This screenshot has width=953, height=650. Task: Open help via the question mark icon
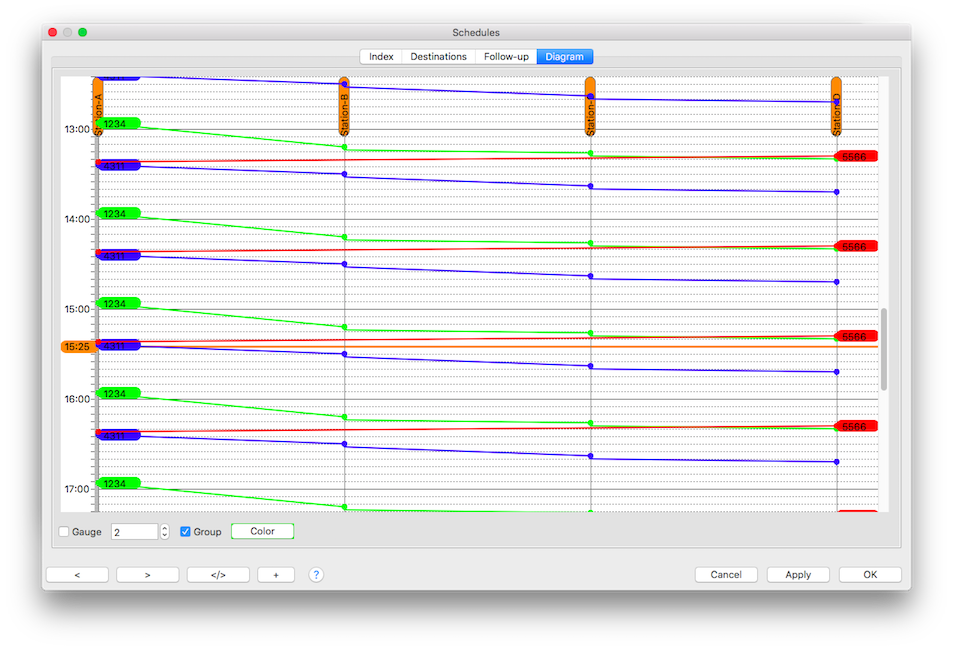316,575
